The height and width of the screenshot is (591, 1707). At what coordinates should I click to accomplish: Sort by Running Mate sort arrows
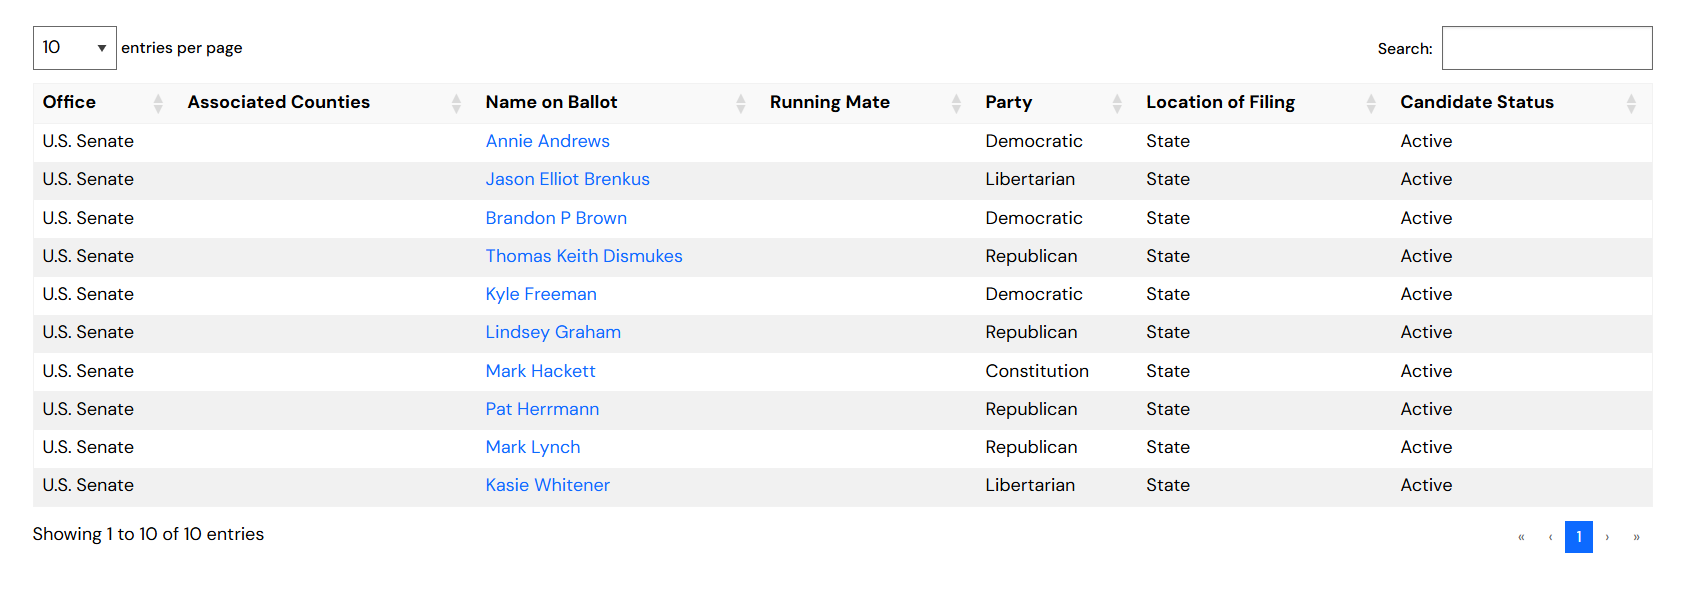[x=956, y=103]
